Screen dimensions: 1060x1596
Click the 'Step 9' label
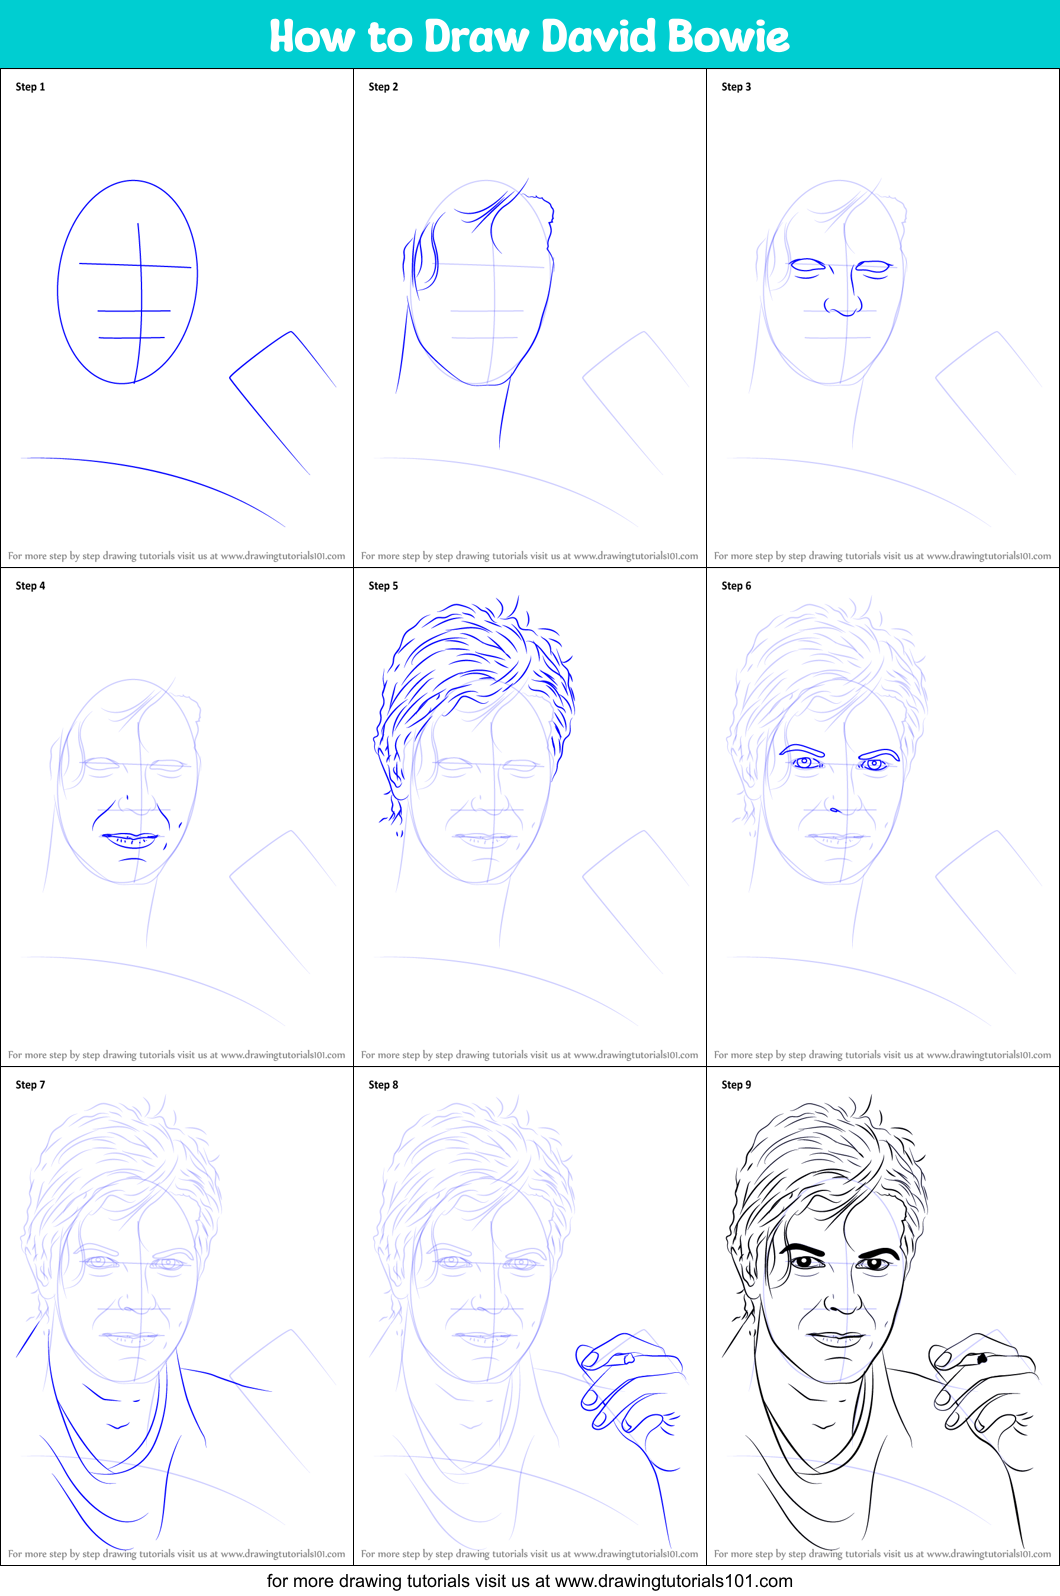(736, 1085)
